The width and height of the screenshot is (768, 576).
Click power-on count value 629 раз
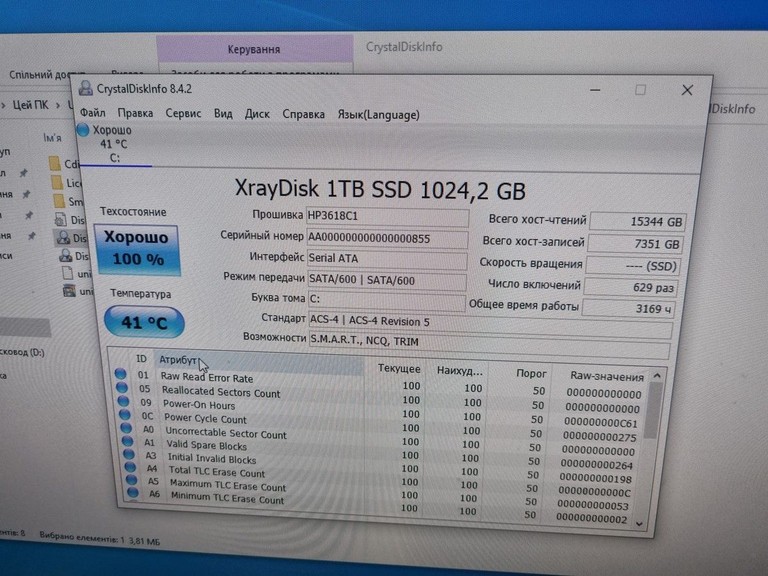630,288
